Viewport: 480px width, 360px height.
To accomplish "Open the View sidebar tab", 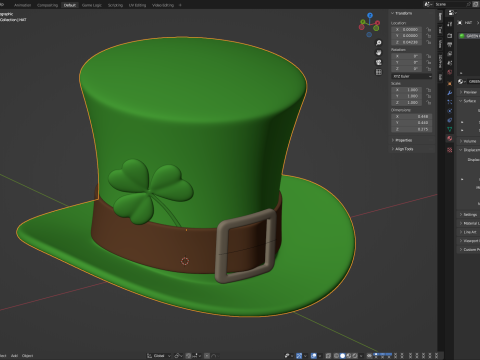I will coord(440,44).
